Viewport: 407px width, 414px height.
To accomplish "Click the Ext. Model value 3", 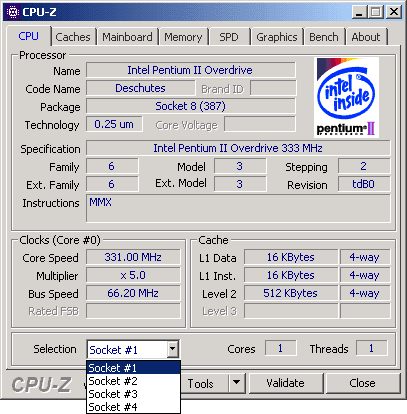I will (240, 184).
